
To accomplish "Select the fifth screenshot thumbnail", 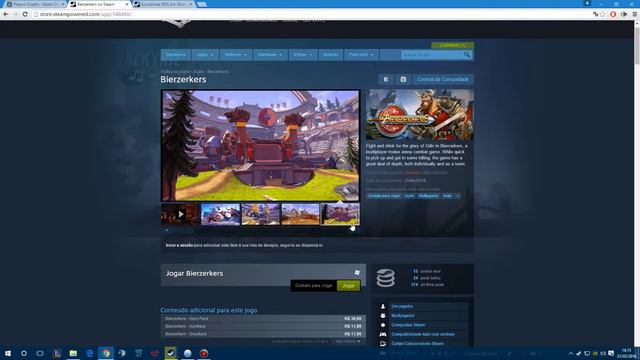I will click(340, 214).
